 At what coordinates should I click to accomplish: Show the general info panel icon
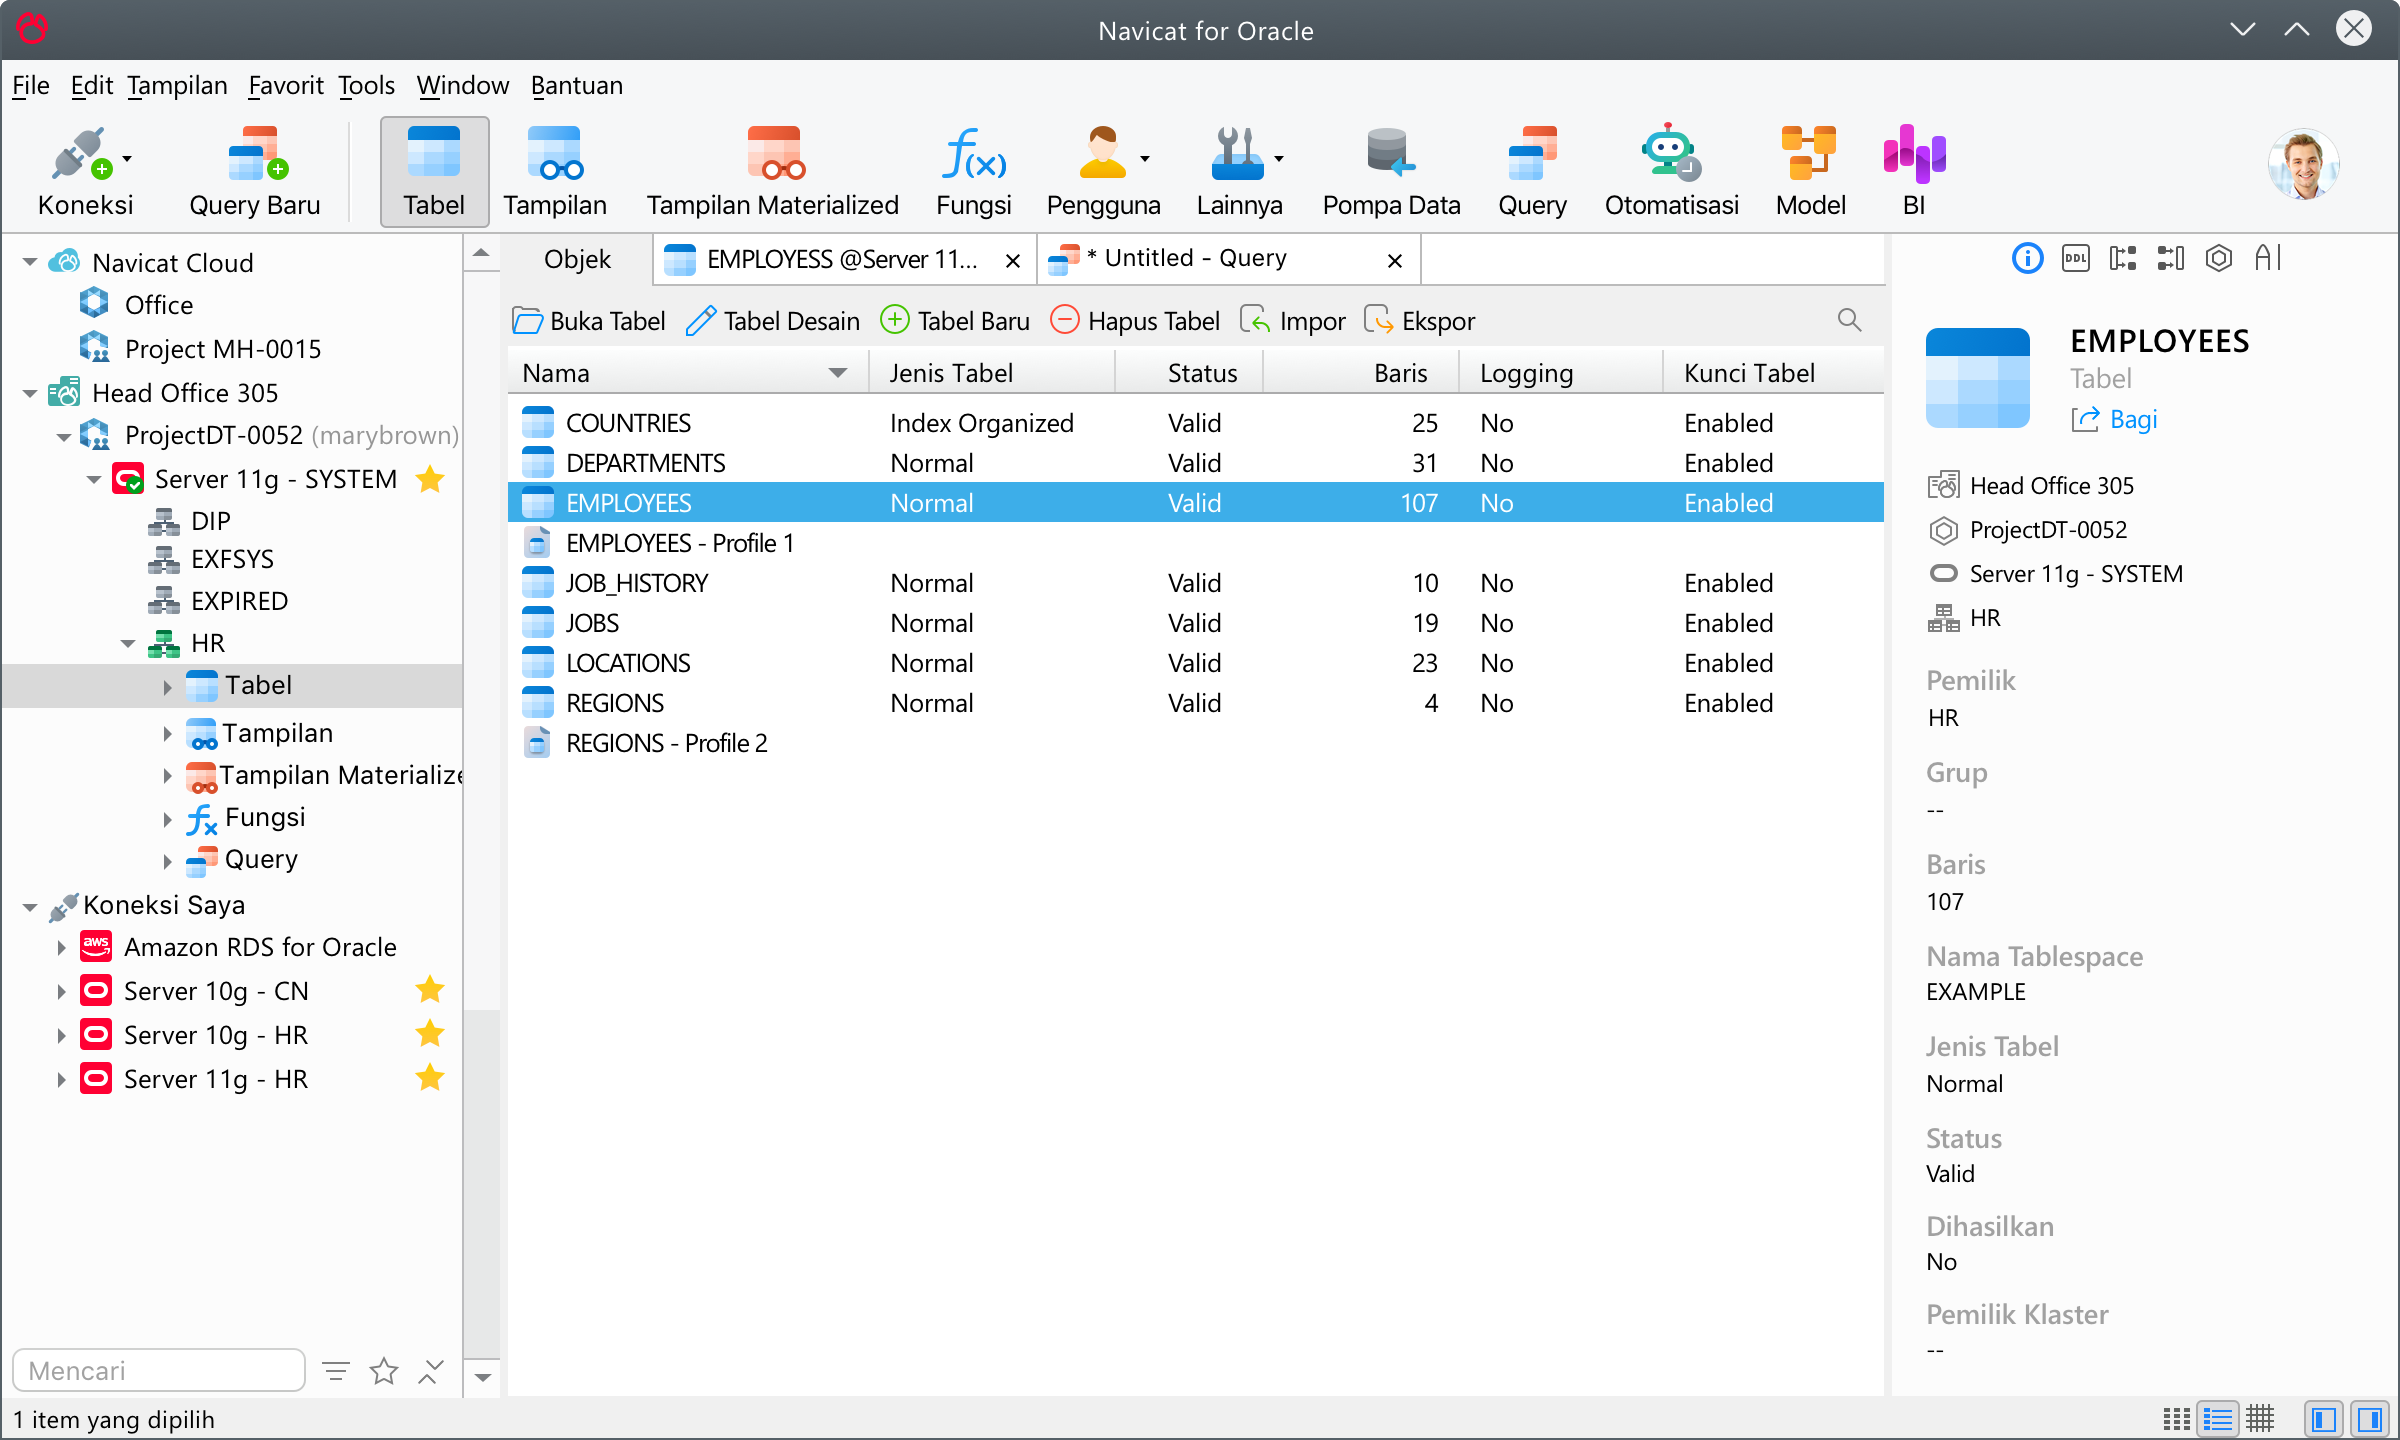point(2027,259)
